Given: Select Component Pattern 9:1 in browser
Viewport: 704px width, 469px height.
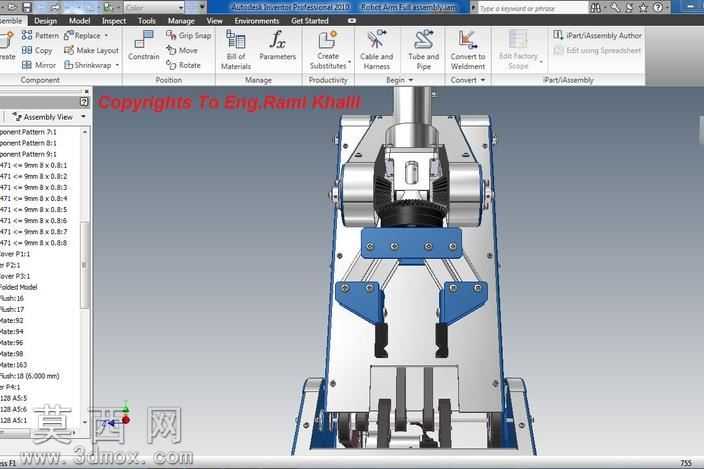Looking at the screenshot, I should 28,154.
